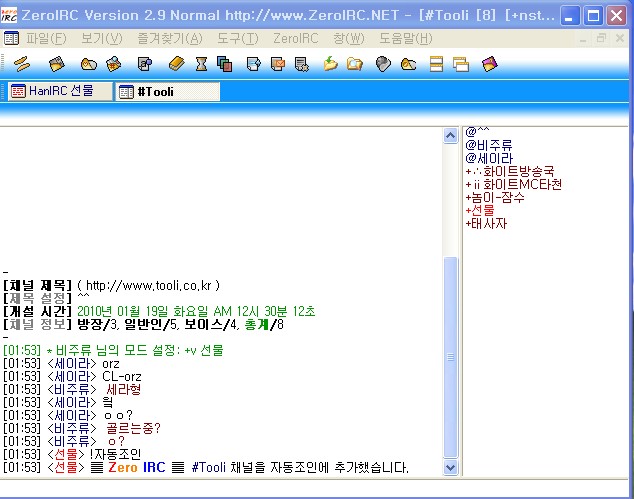Viewport: 634px width, 499px height.
Task: Open the 파일(F) menu
Action: pyautogui.click(x=46, y=38)
